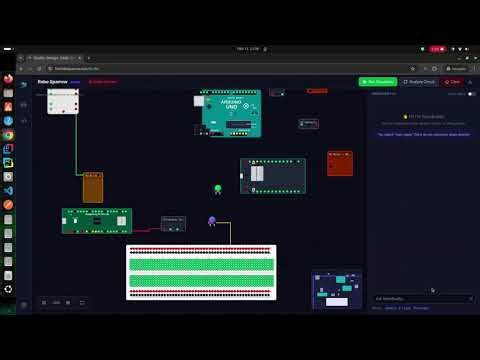Open Google Chrome from the Ubuntu dock
Viewport: 480px width, 360px height.
[8, 135]
